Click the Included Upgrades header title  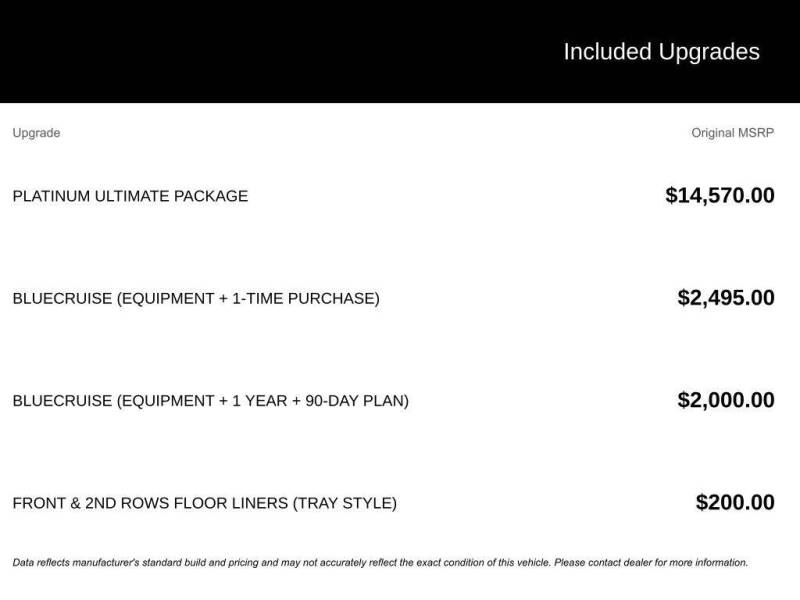tap(661, 52)
